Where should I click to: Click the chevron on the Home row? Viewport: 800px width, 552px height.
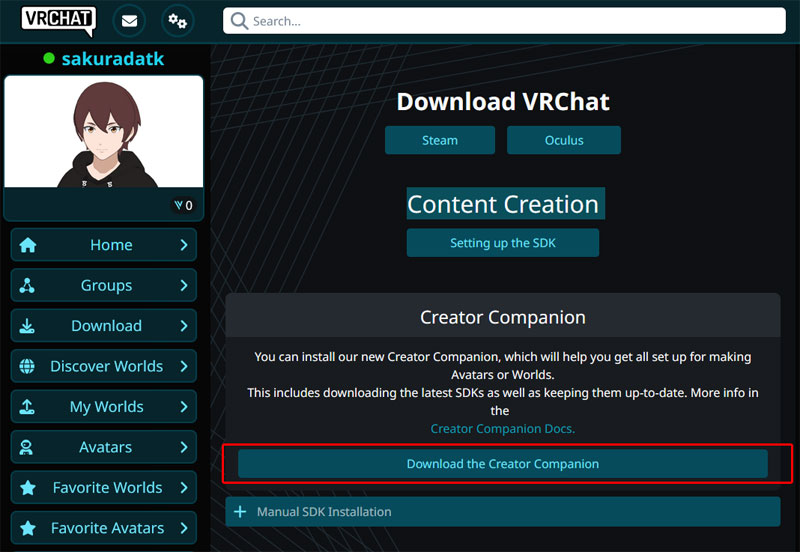[184, 245]
